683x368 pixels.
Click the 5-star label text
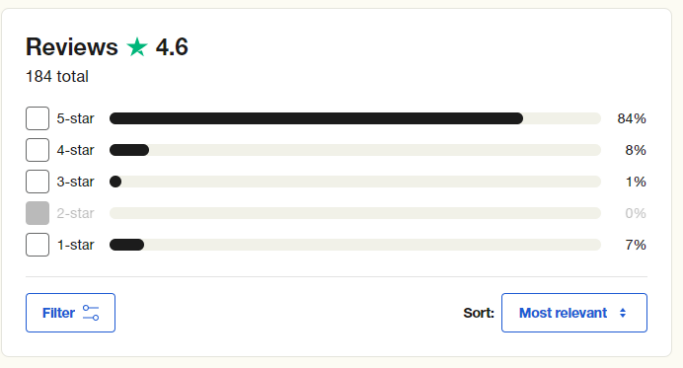click(x=75, y=118)
